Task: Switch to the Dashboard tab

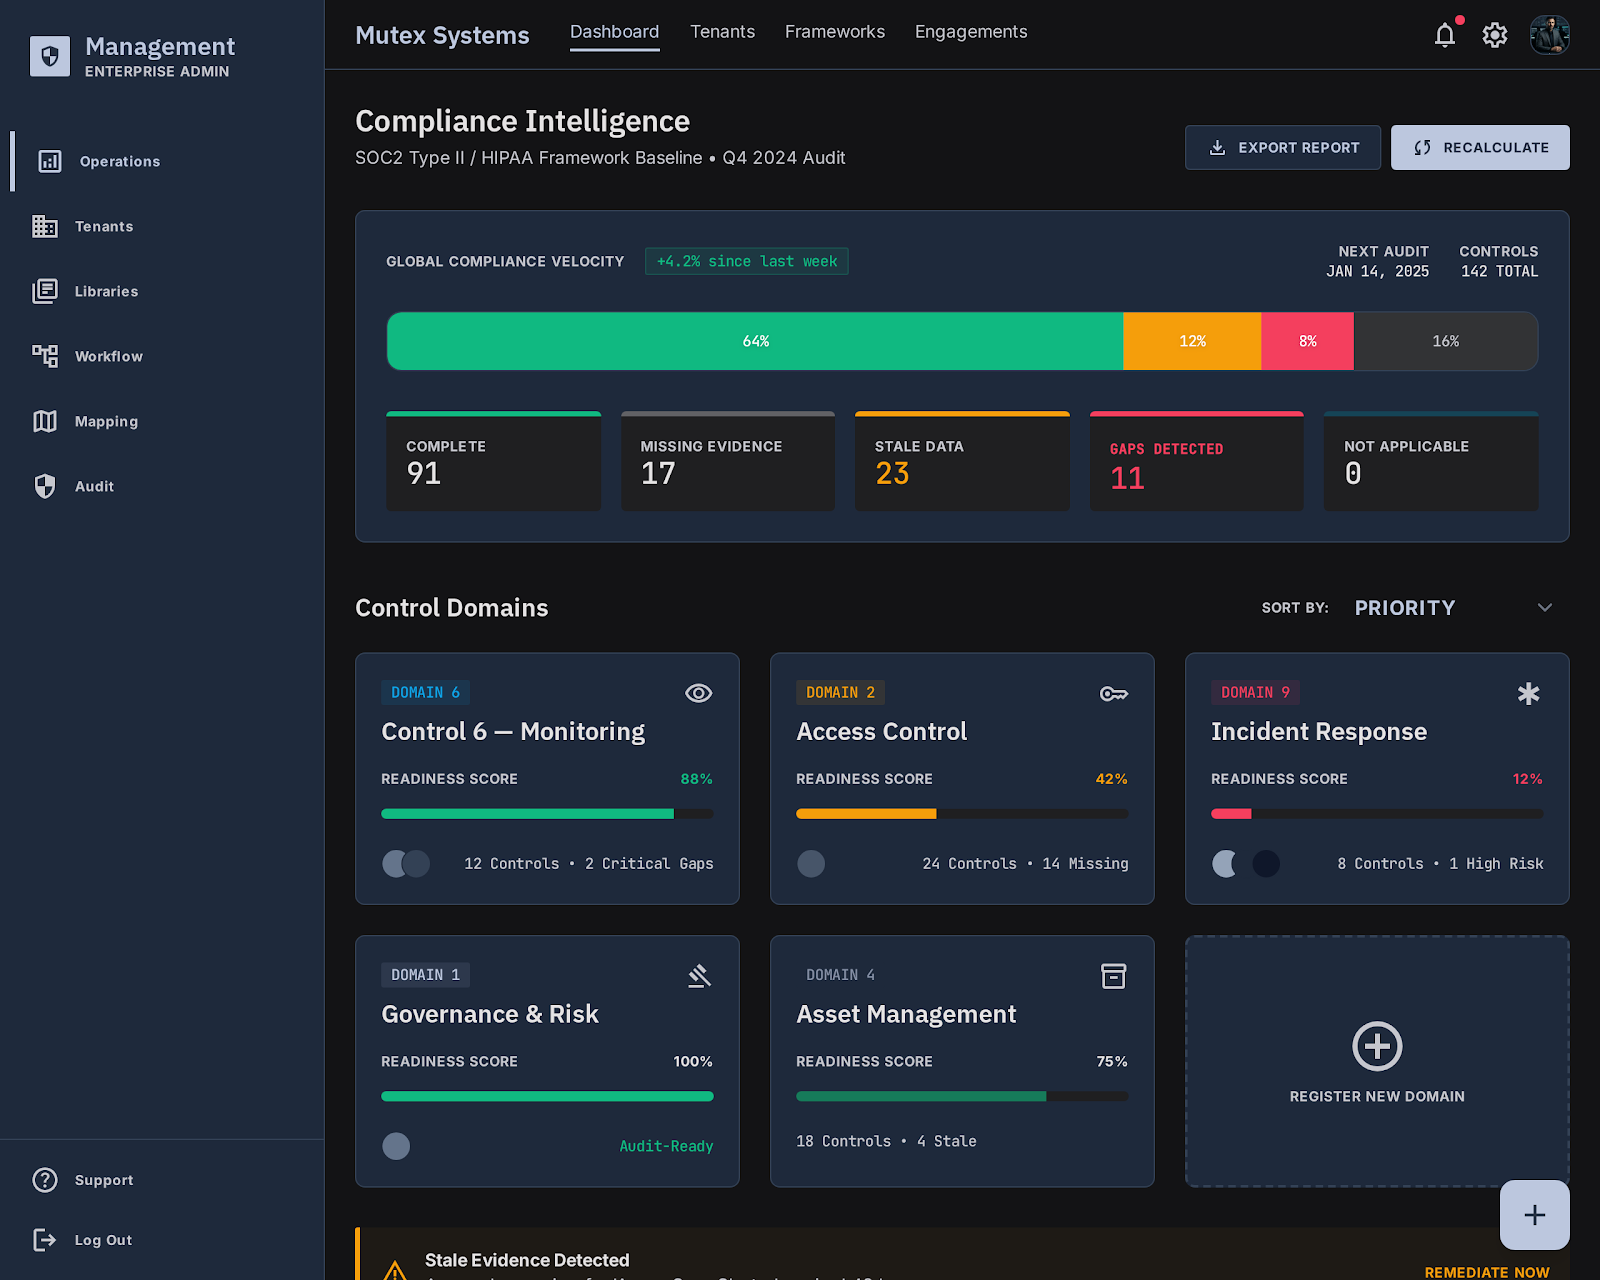Action: [614, 32]
